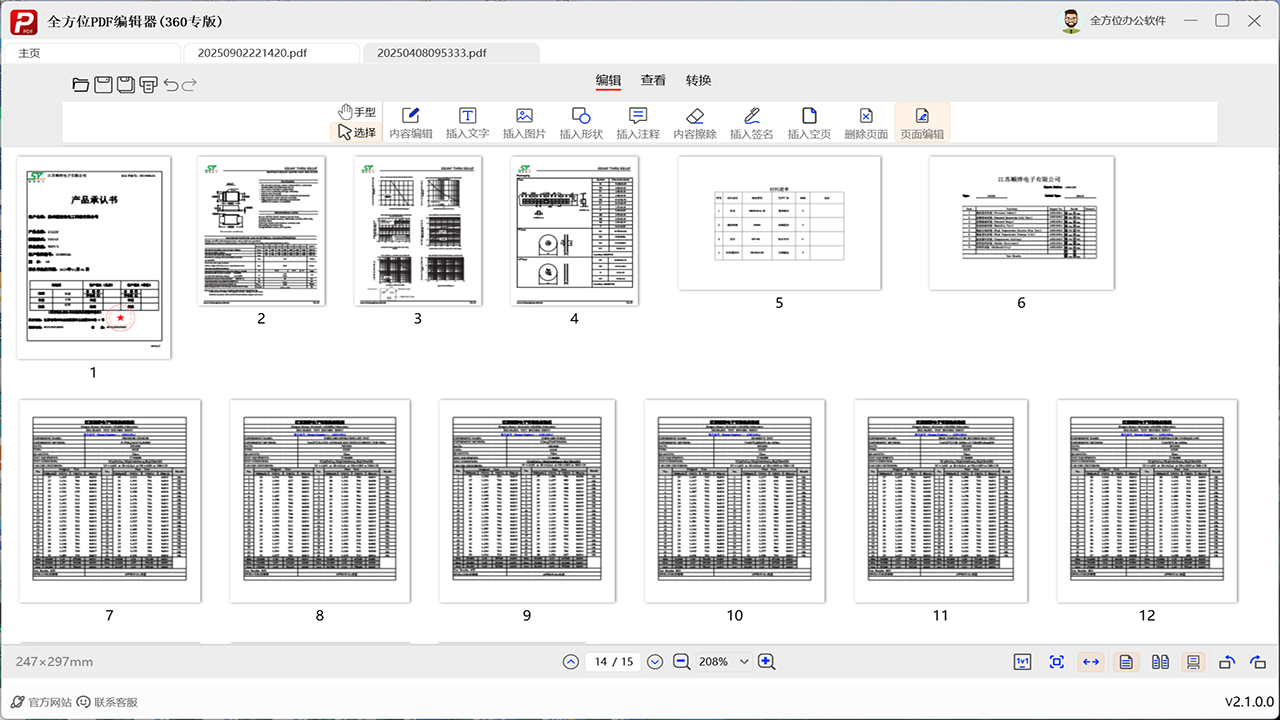Viewport: 1280px width, 720px height.
Task: Click the previous page up chevron
Action: [x=571, y=661]
